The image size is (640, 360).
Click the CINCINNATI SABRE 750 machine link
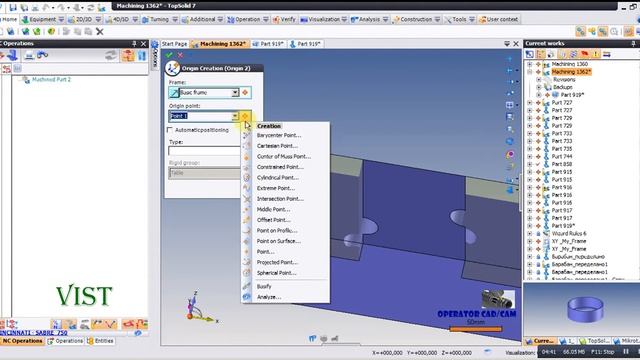[x=33, y=333]
